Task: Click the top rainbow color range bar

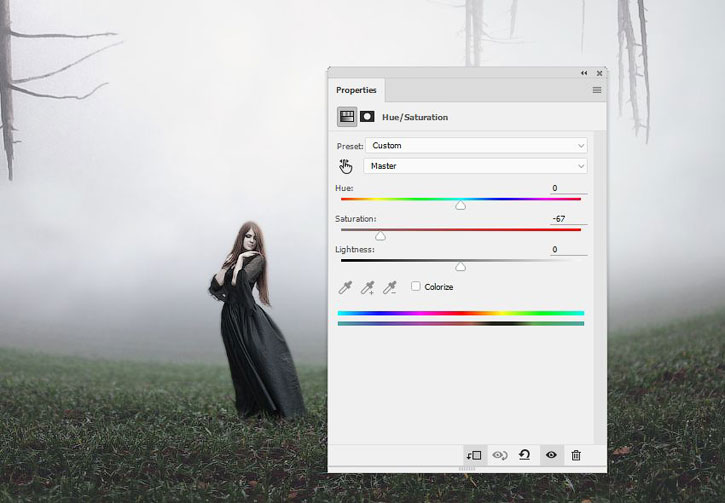Action: (x=461, y=313)
